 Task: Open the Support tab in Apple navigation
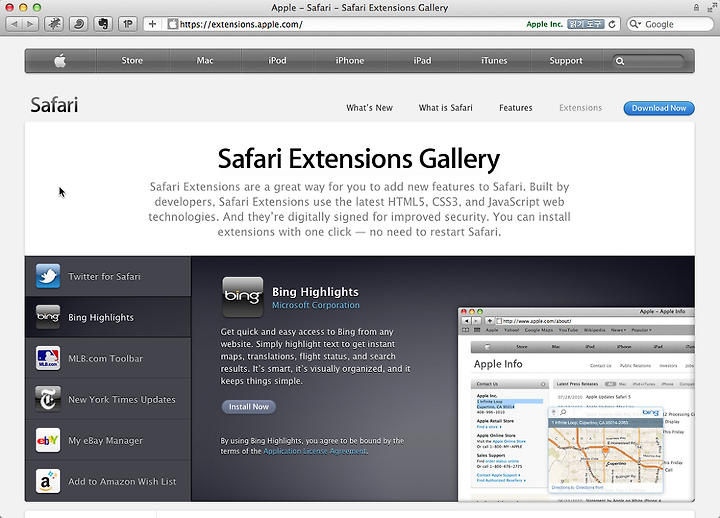(566, 61)
